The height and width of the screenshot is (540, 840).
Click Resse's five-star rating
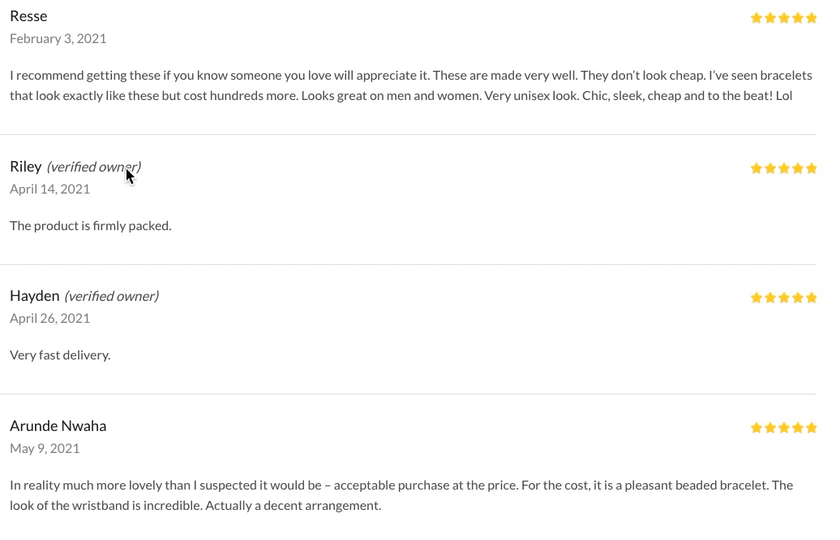(x=783, y=18)
